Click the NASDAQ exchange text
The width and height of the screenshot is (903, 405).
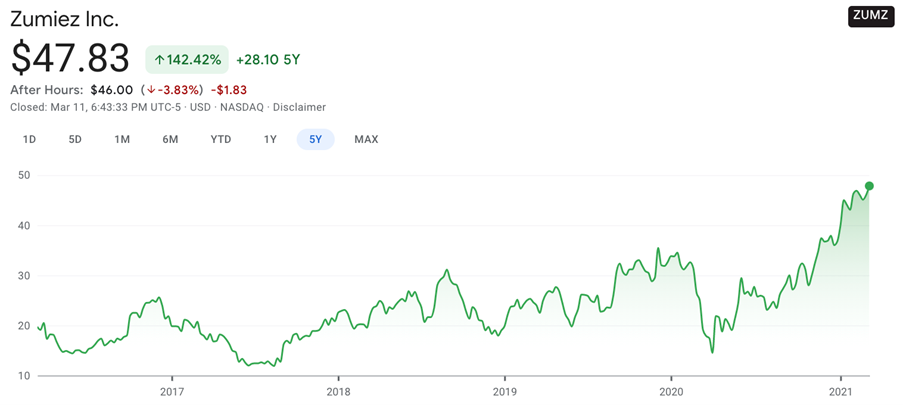coord(242,107)
